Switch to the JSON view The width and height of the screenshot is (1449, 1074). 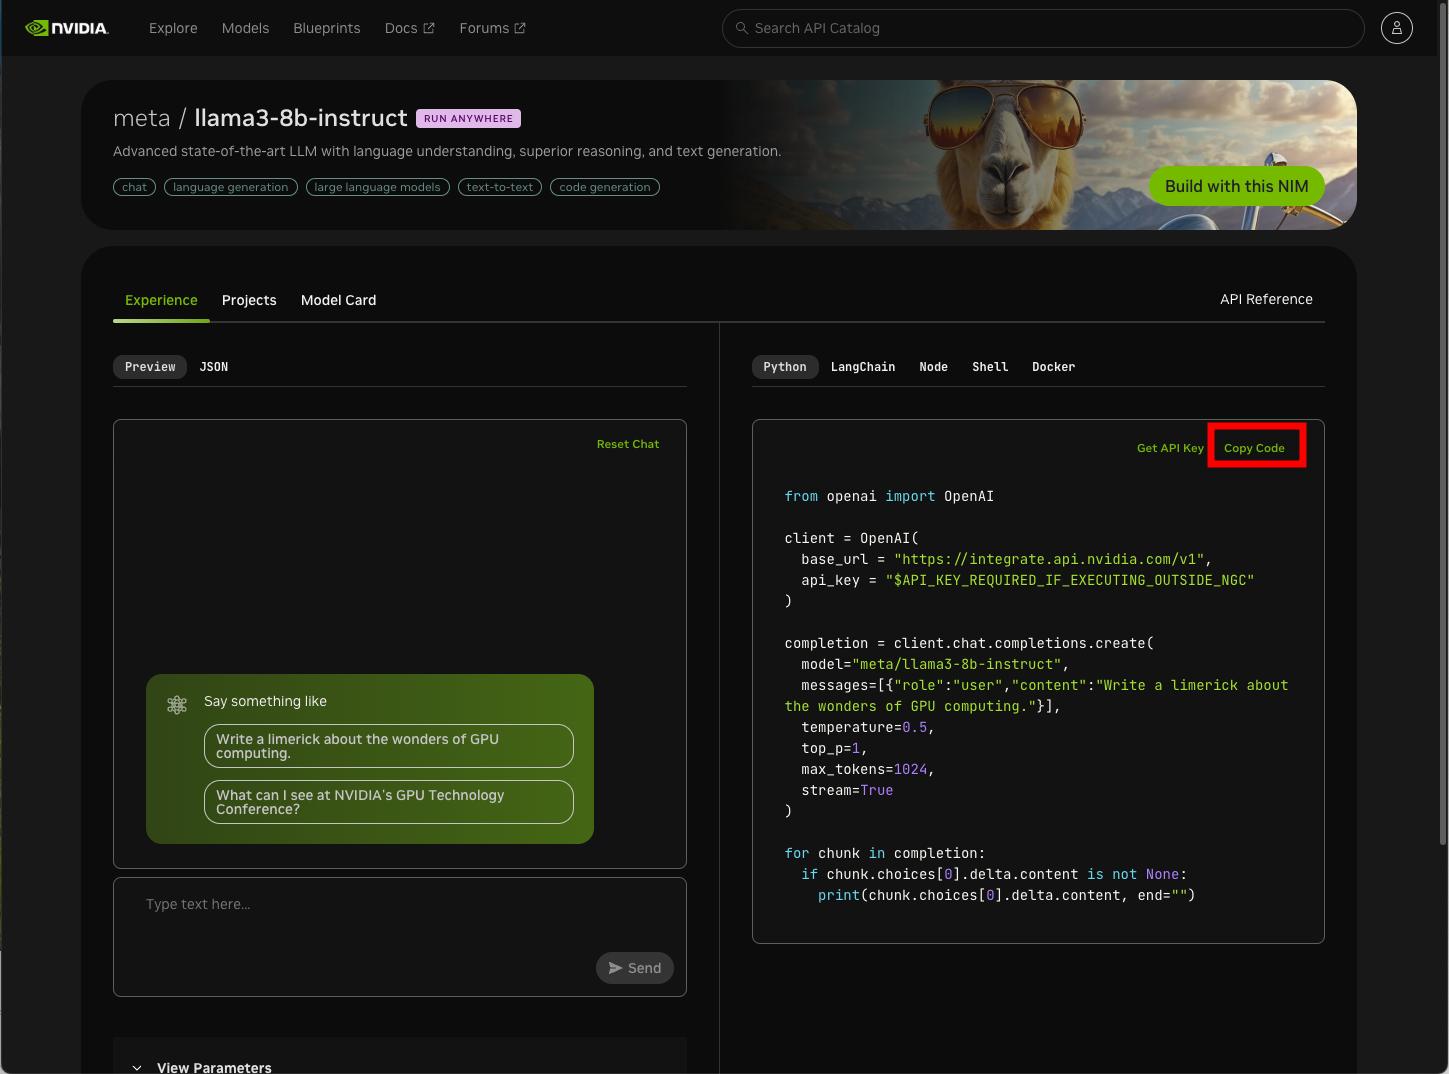click(214, 367)
